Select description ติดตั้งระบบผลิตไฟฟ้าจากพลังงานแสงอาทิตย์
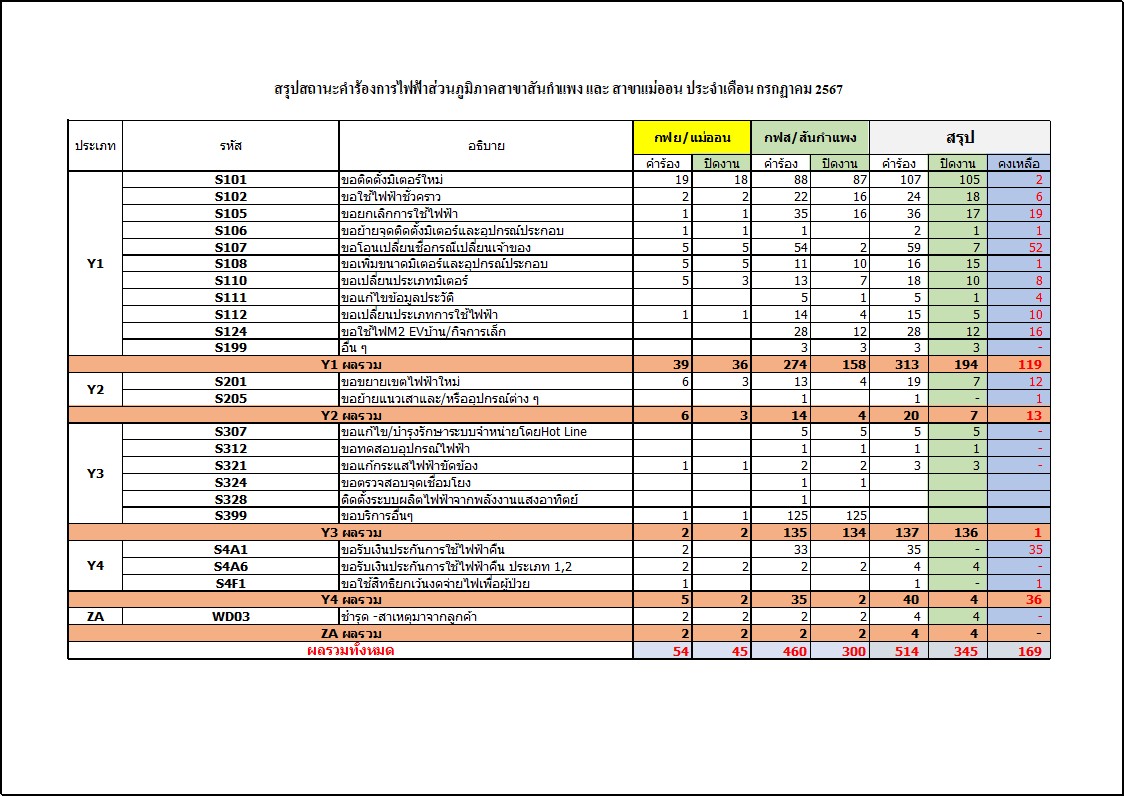Screen dimensions: 1124x796 [x=459, y=499]
